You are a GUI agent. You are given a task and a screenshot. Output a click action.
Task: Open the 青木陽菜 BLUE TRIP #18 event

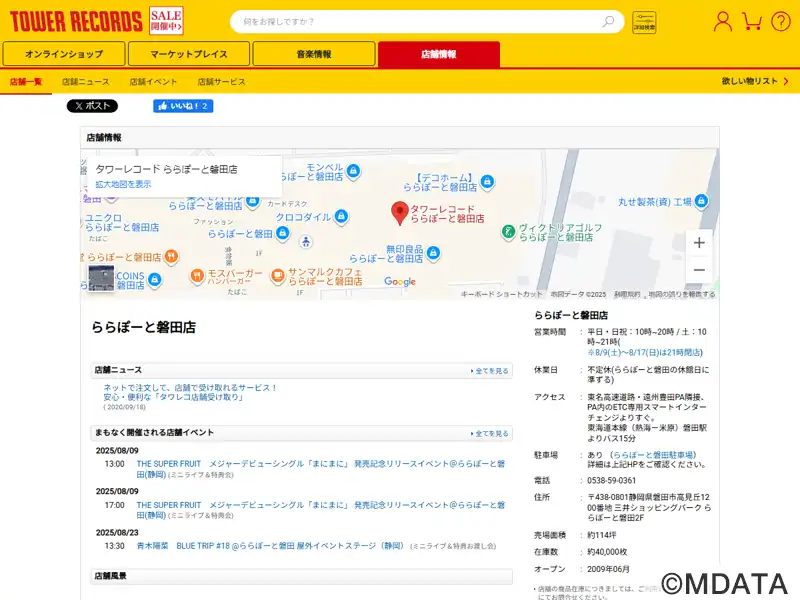pyautogui.click(x=270, y=546)
